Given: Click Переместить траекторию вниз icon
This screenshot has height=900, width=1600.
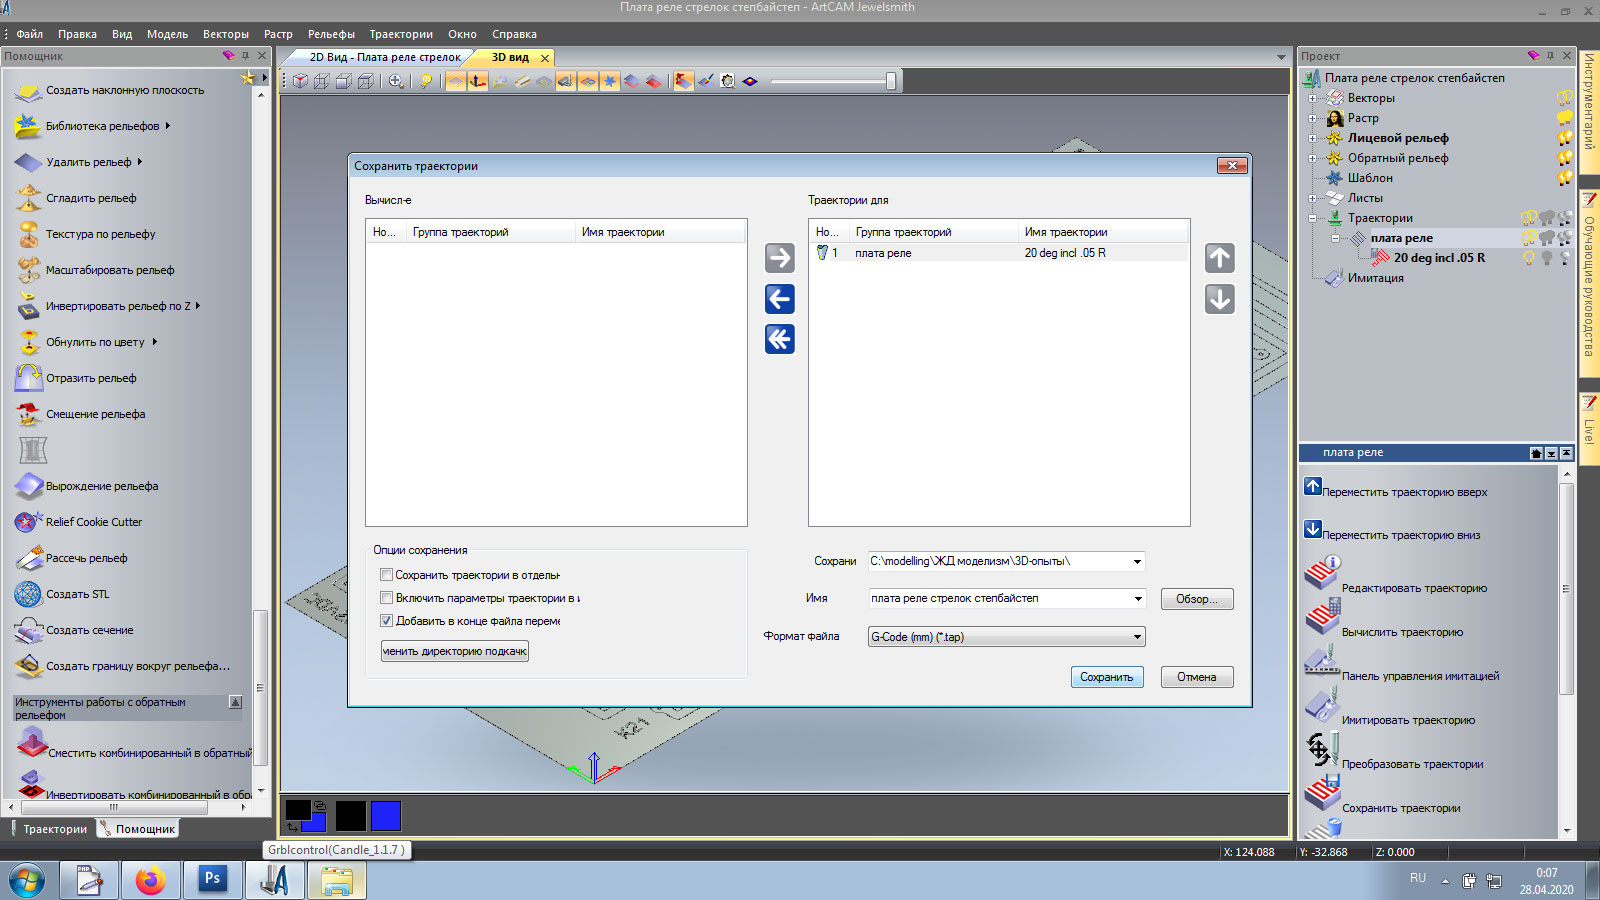Looking at the screenshot, I should tap(1313, 529).
